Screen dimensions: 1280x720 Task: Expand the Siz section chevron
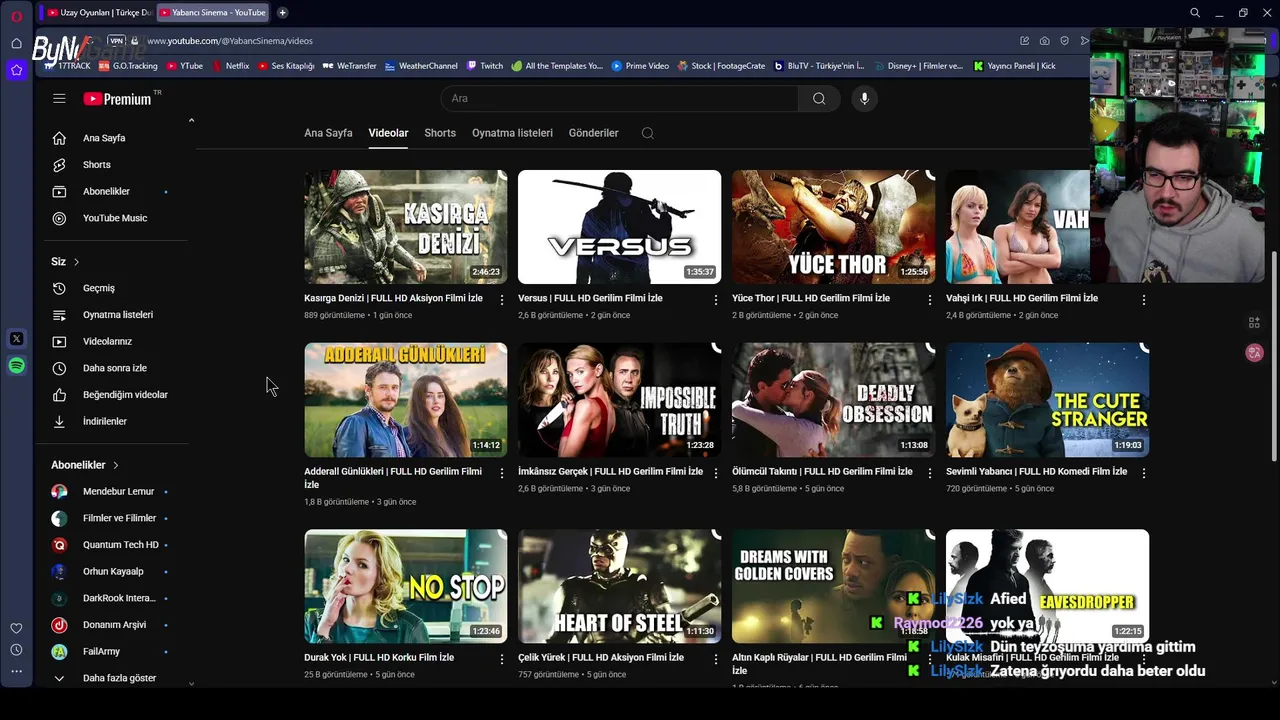76,262
